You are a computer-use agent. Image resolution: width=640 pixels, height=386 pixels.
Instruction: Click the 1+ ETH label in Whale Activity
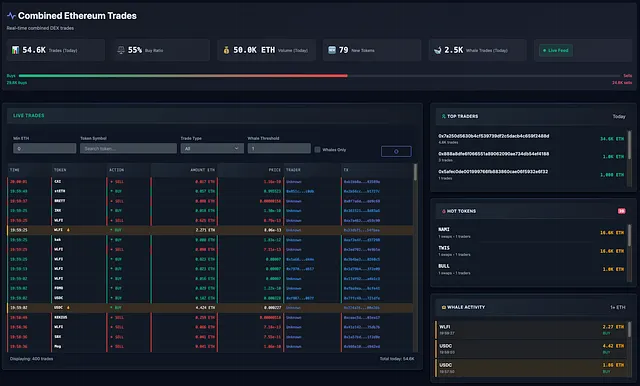click(618, 307)
